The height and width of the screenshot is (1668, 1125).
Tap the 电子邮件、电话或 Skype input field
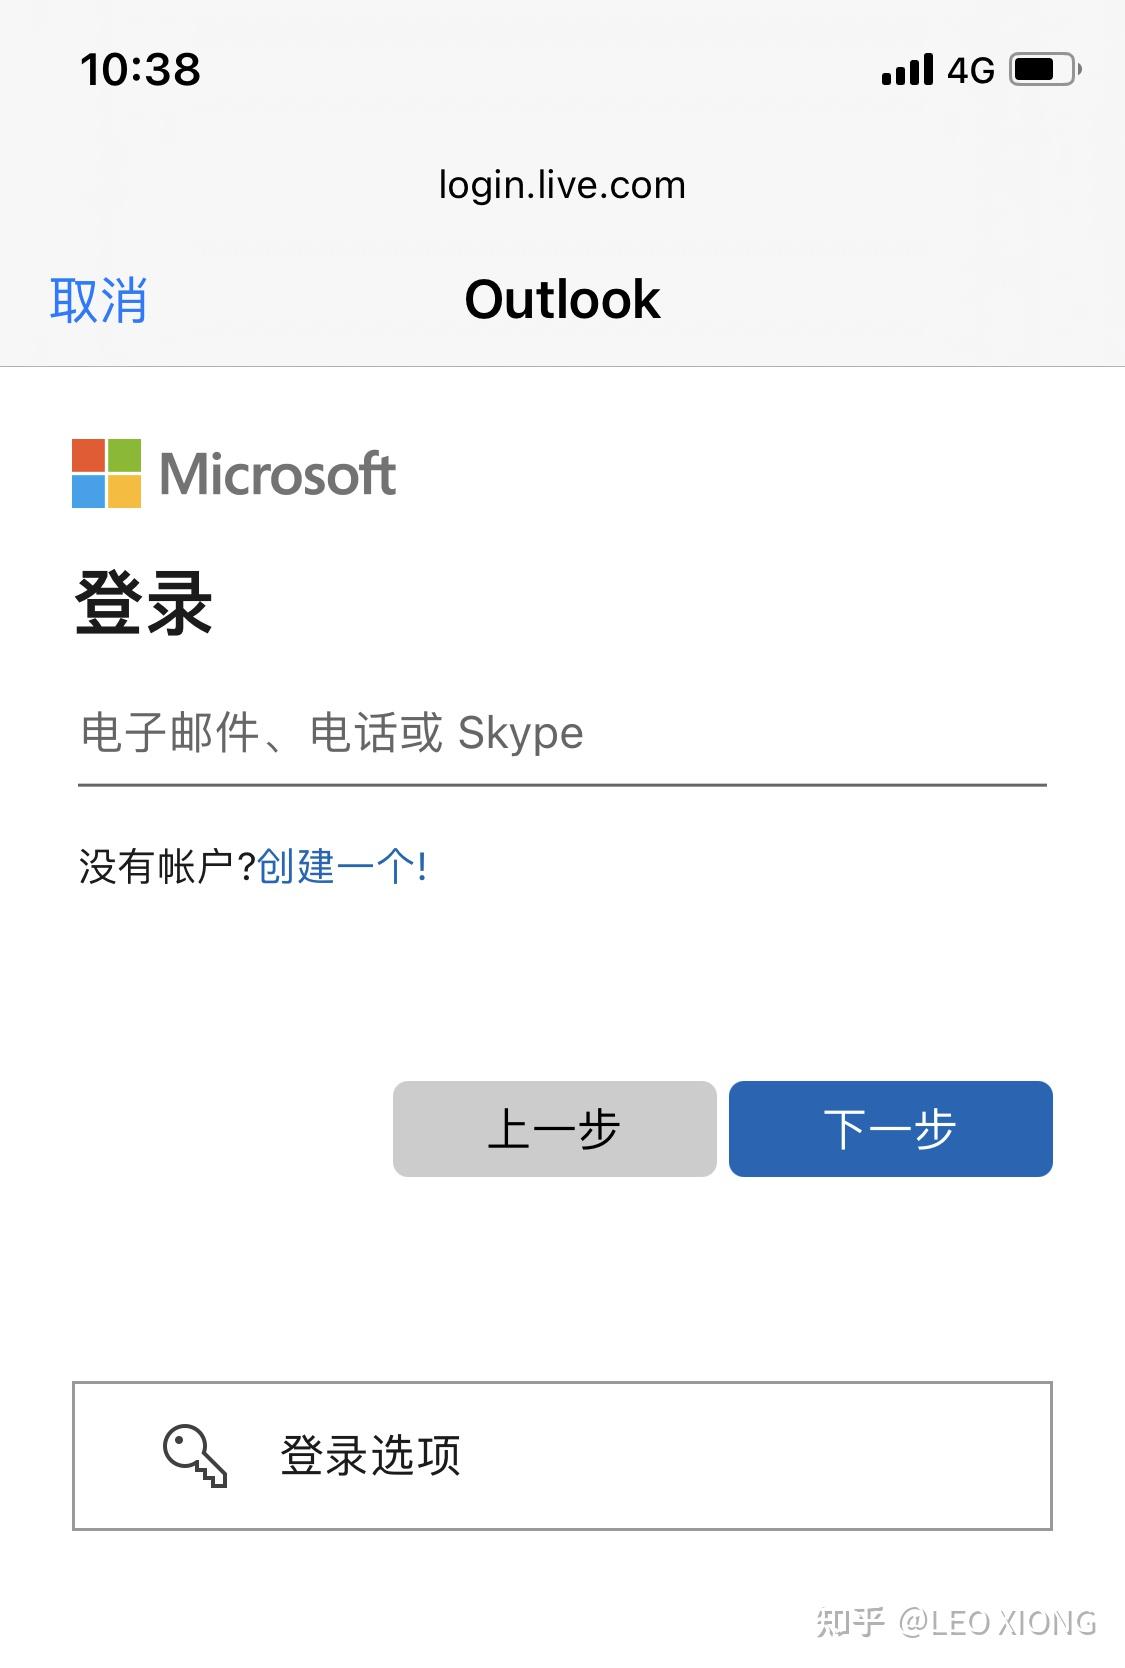coord(560,735)
